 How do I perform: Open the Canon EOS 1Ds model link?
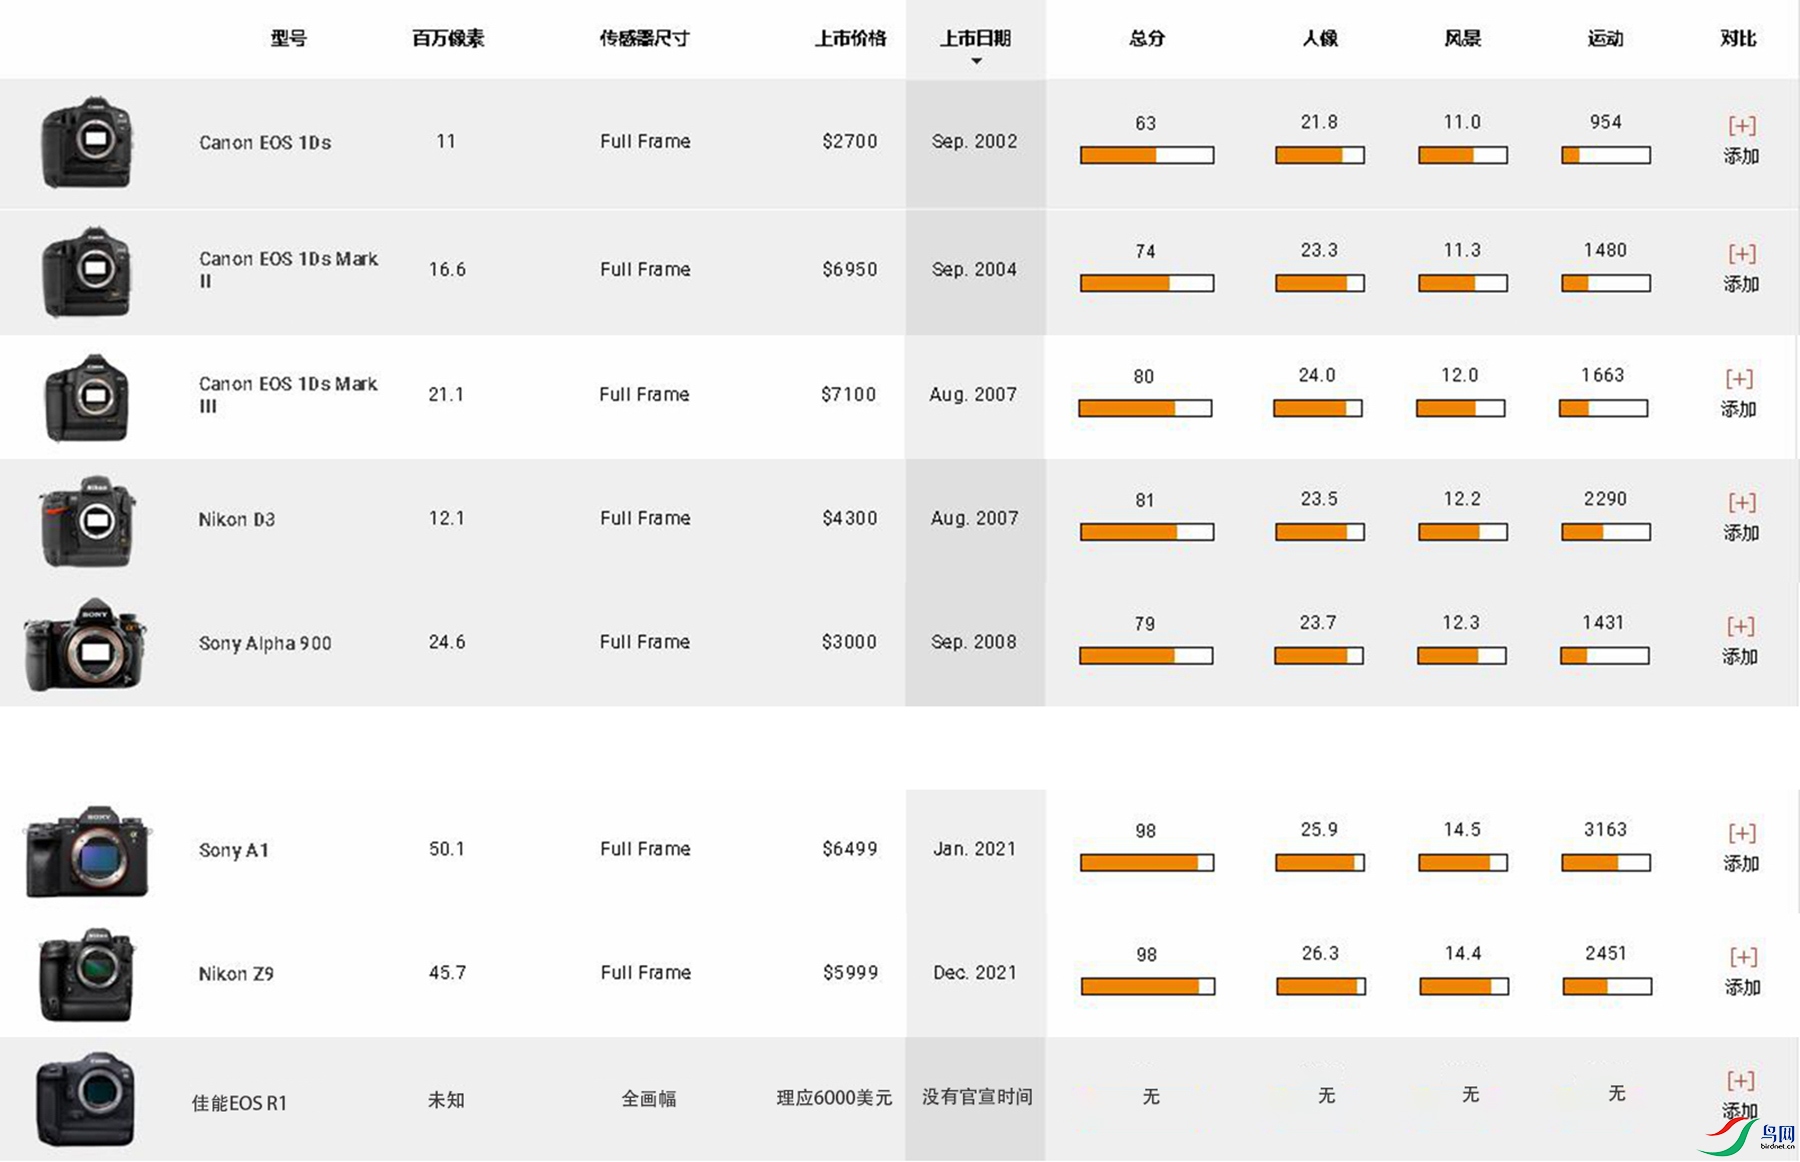tap(265, 143)
